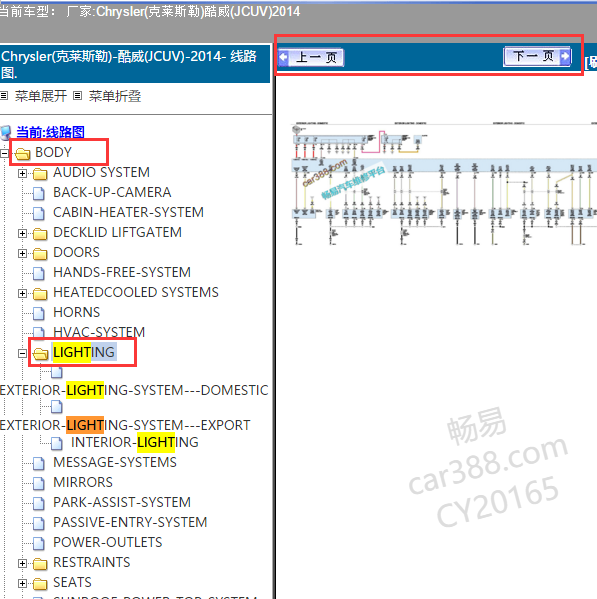Screen dimensions: 597x599
Task: Open the MIRRORS entry
Action: (83, 482)
